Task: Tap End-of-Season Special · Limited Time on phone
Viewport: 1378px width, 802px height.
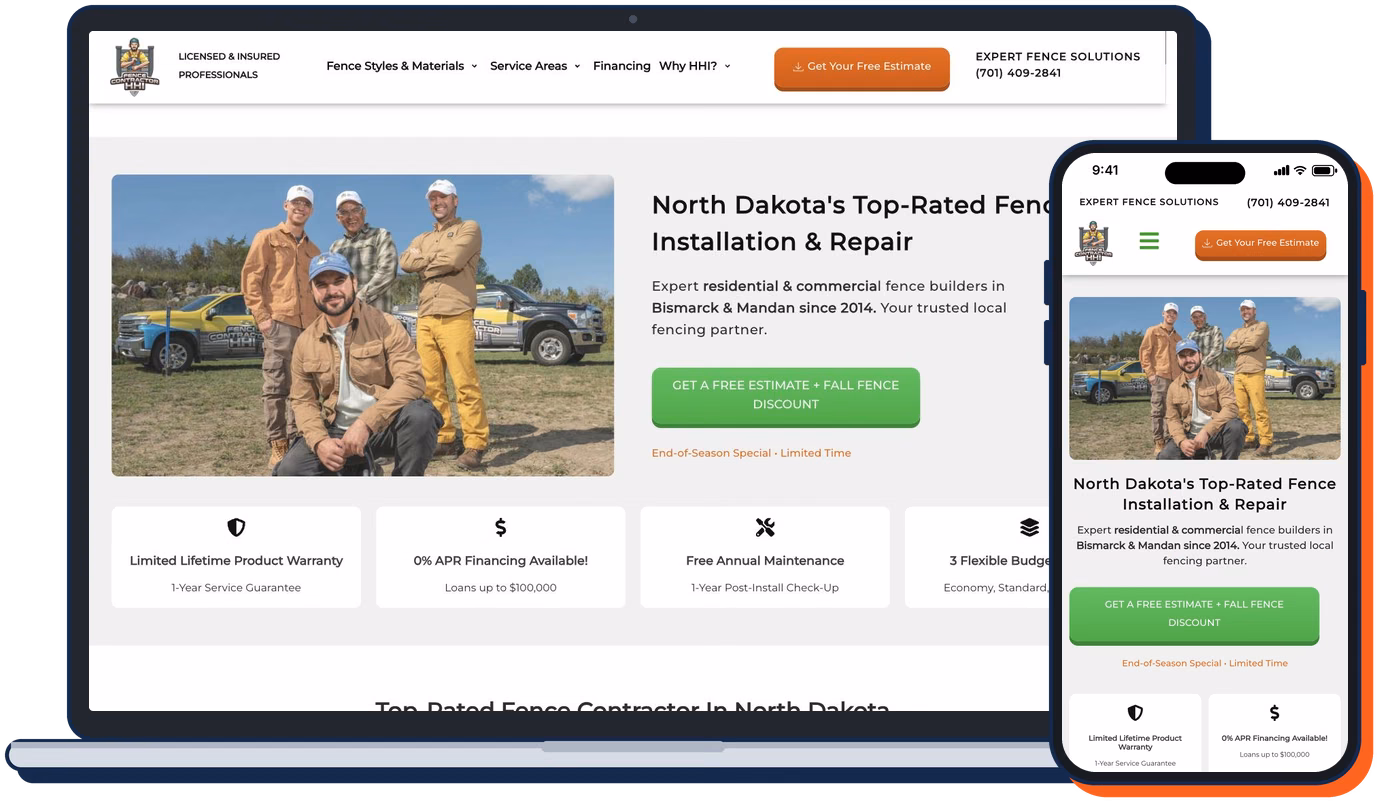Action: (1205, 663)
